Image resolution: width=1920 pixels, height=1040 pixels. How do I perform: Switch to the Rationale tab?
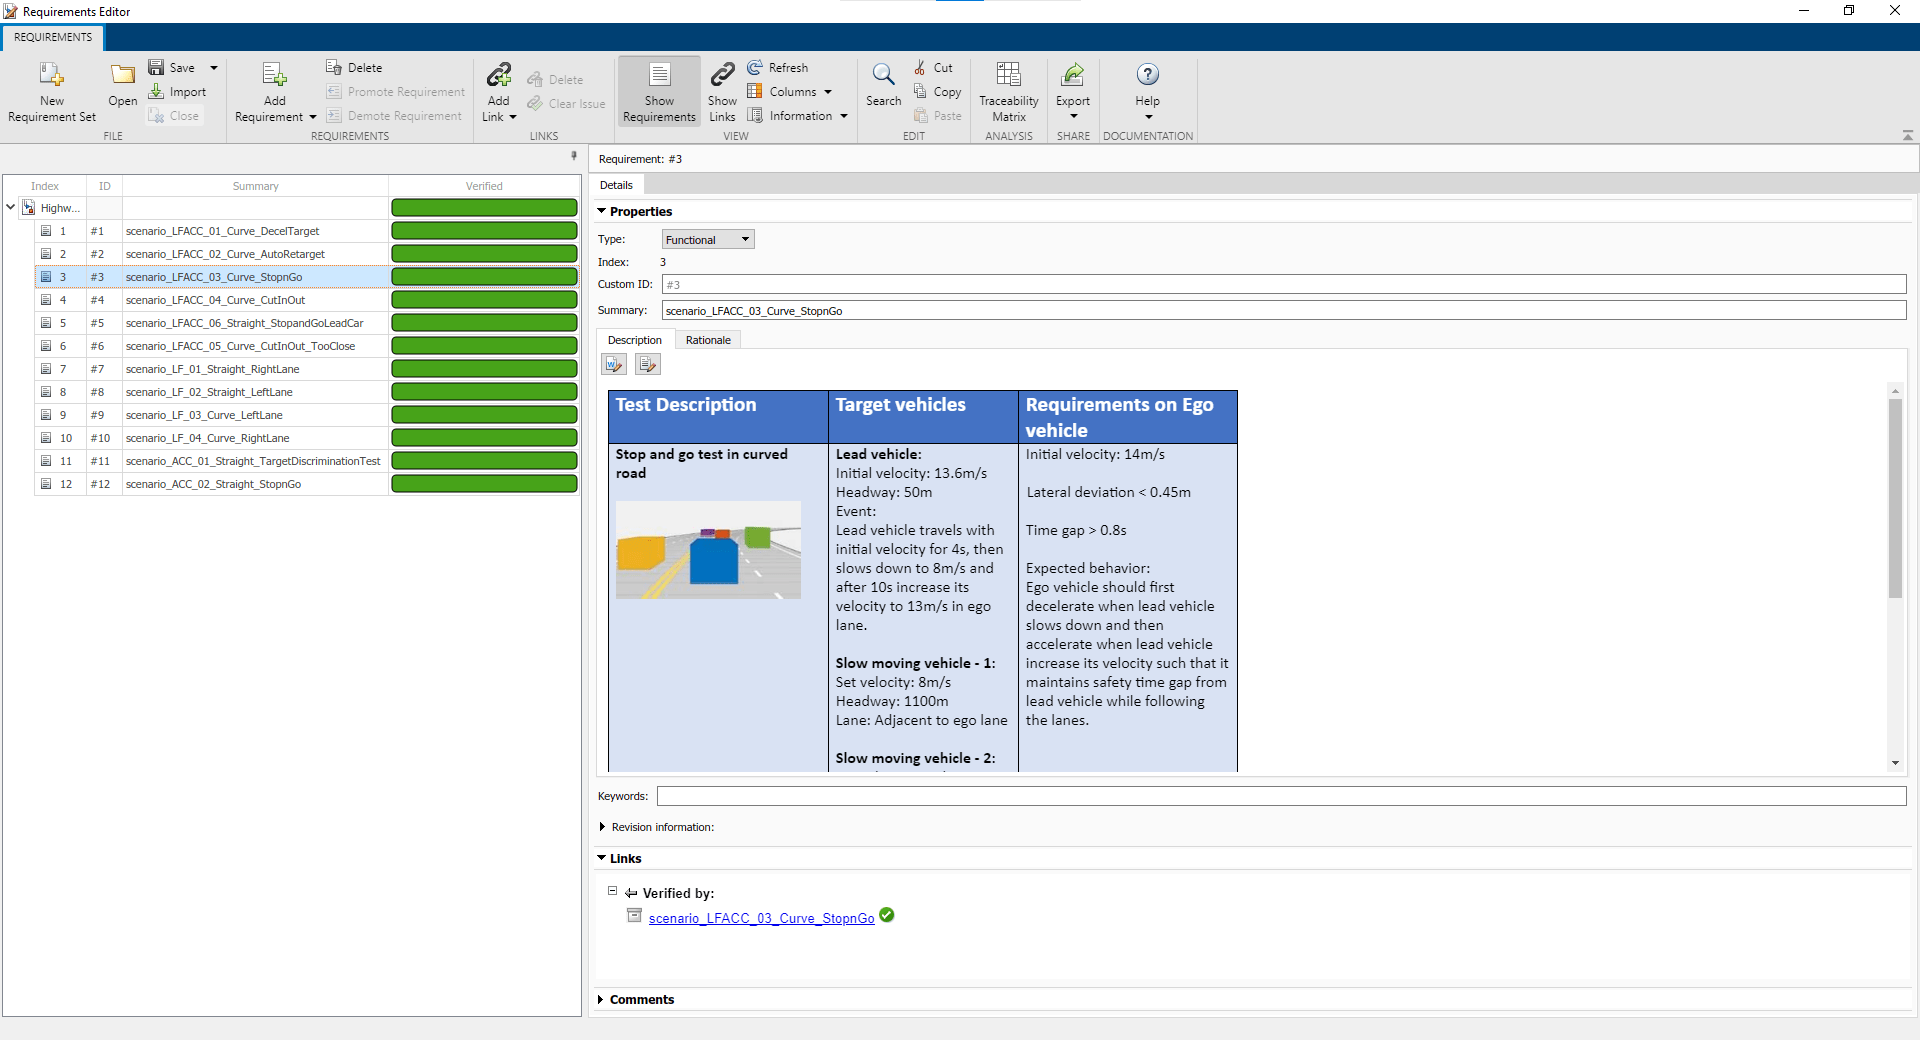pyautogui.click(x=708, y=340)
